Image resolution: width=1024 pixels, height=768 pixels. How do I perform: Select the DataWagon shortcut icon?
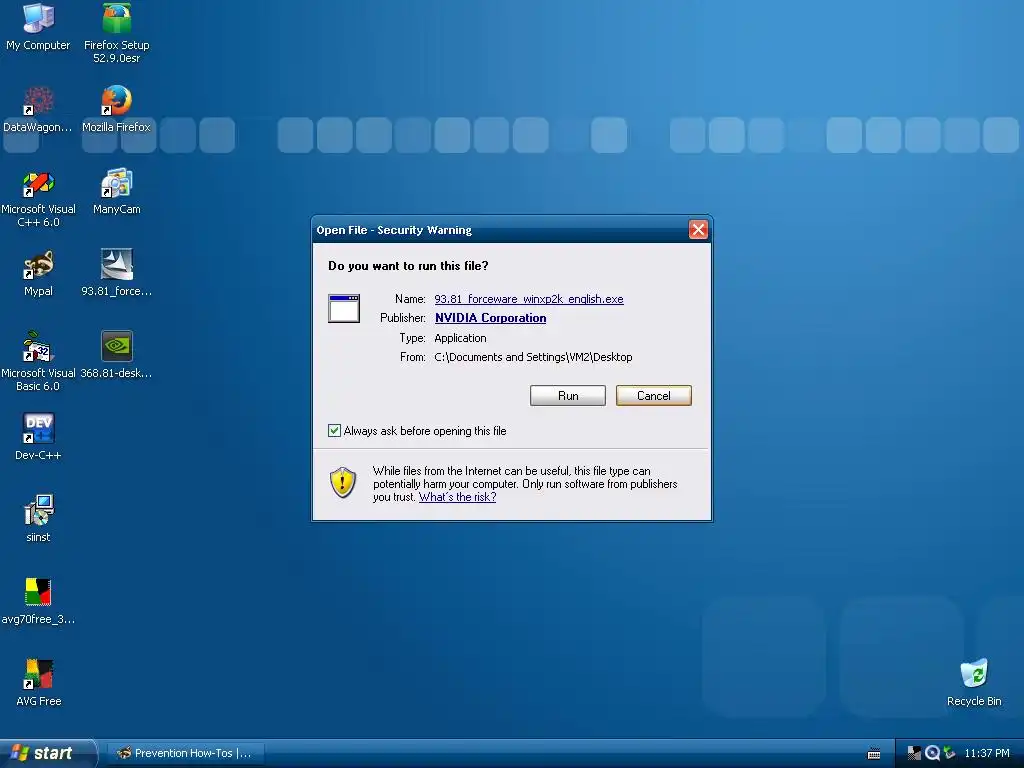click(38, 109)
